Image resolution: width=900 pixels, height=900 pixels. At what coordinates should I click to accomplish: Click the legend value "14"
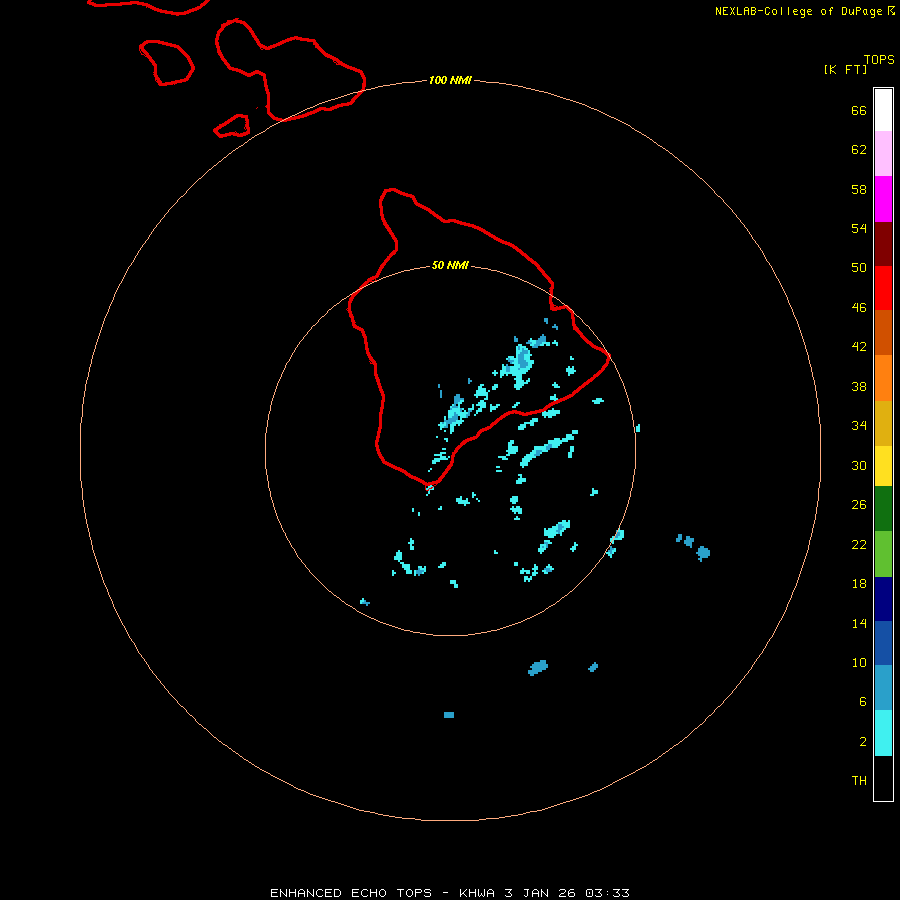pos(859,623)
